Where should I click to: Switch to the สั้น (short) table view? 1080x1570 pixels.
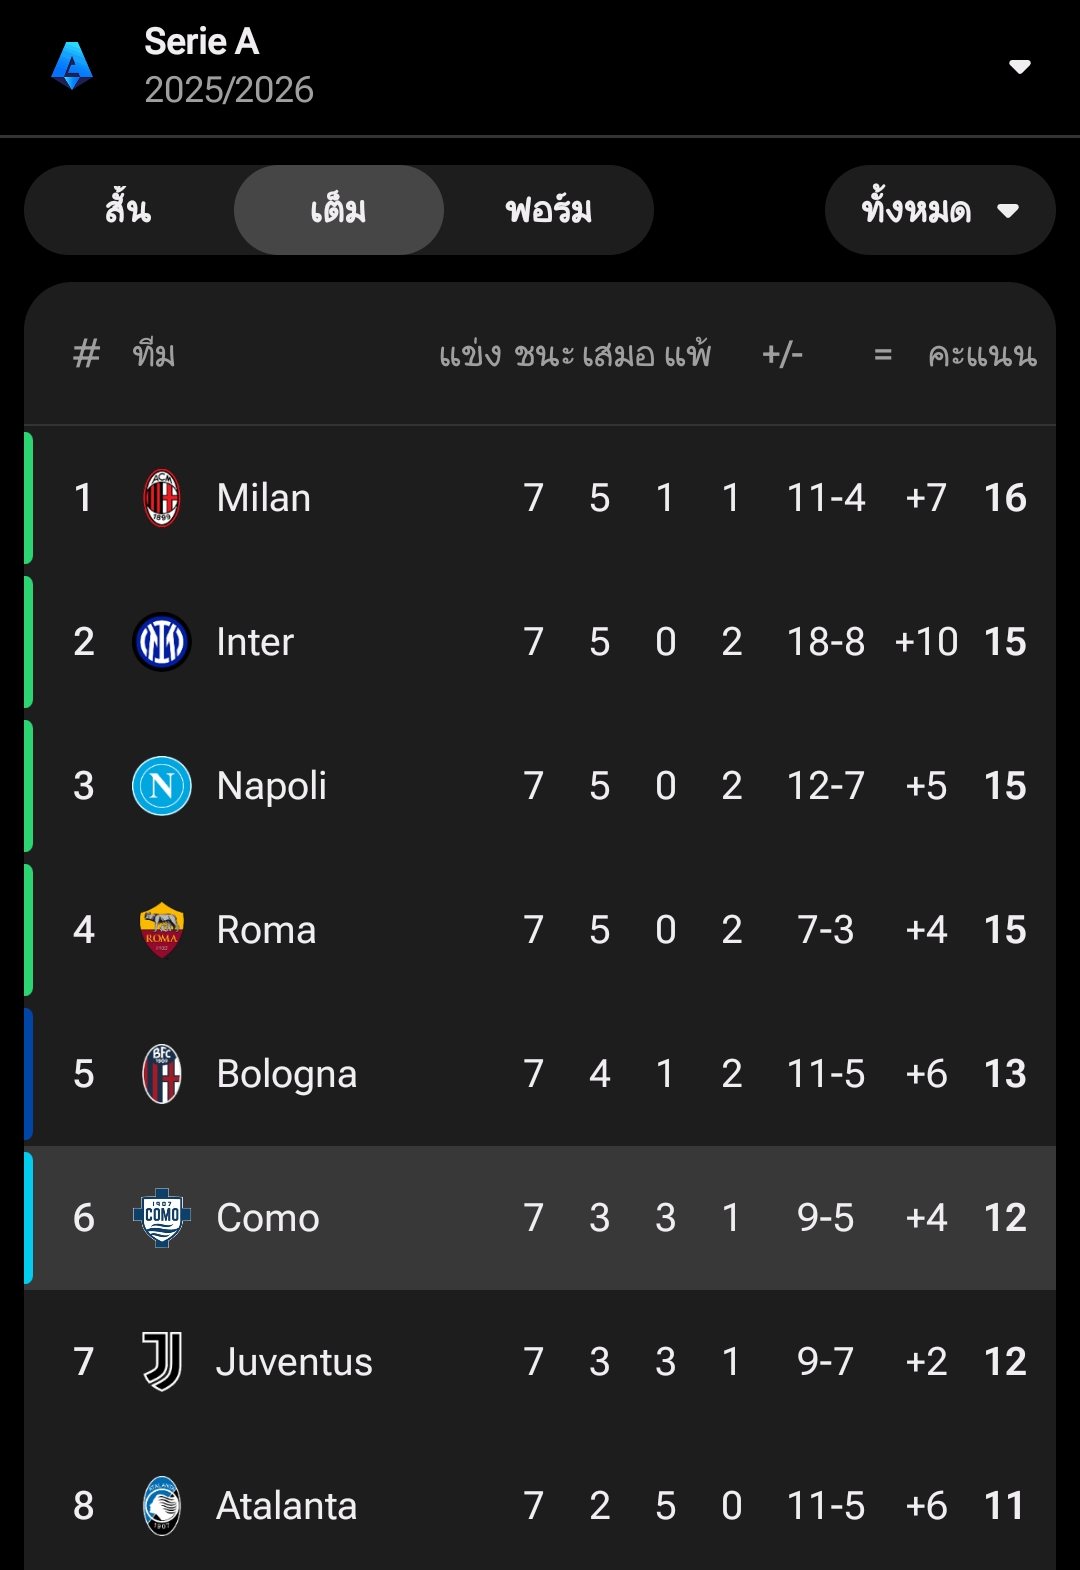click(129, 210)
